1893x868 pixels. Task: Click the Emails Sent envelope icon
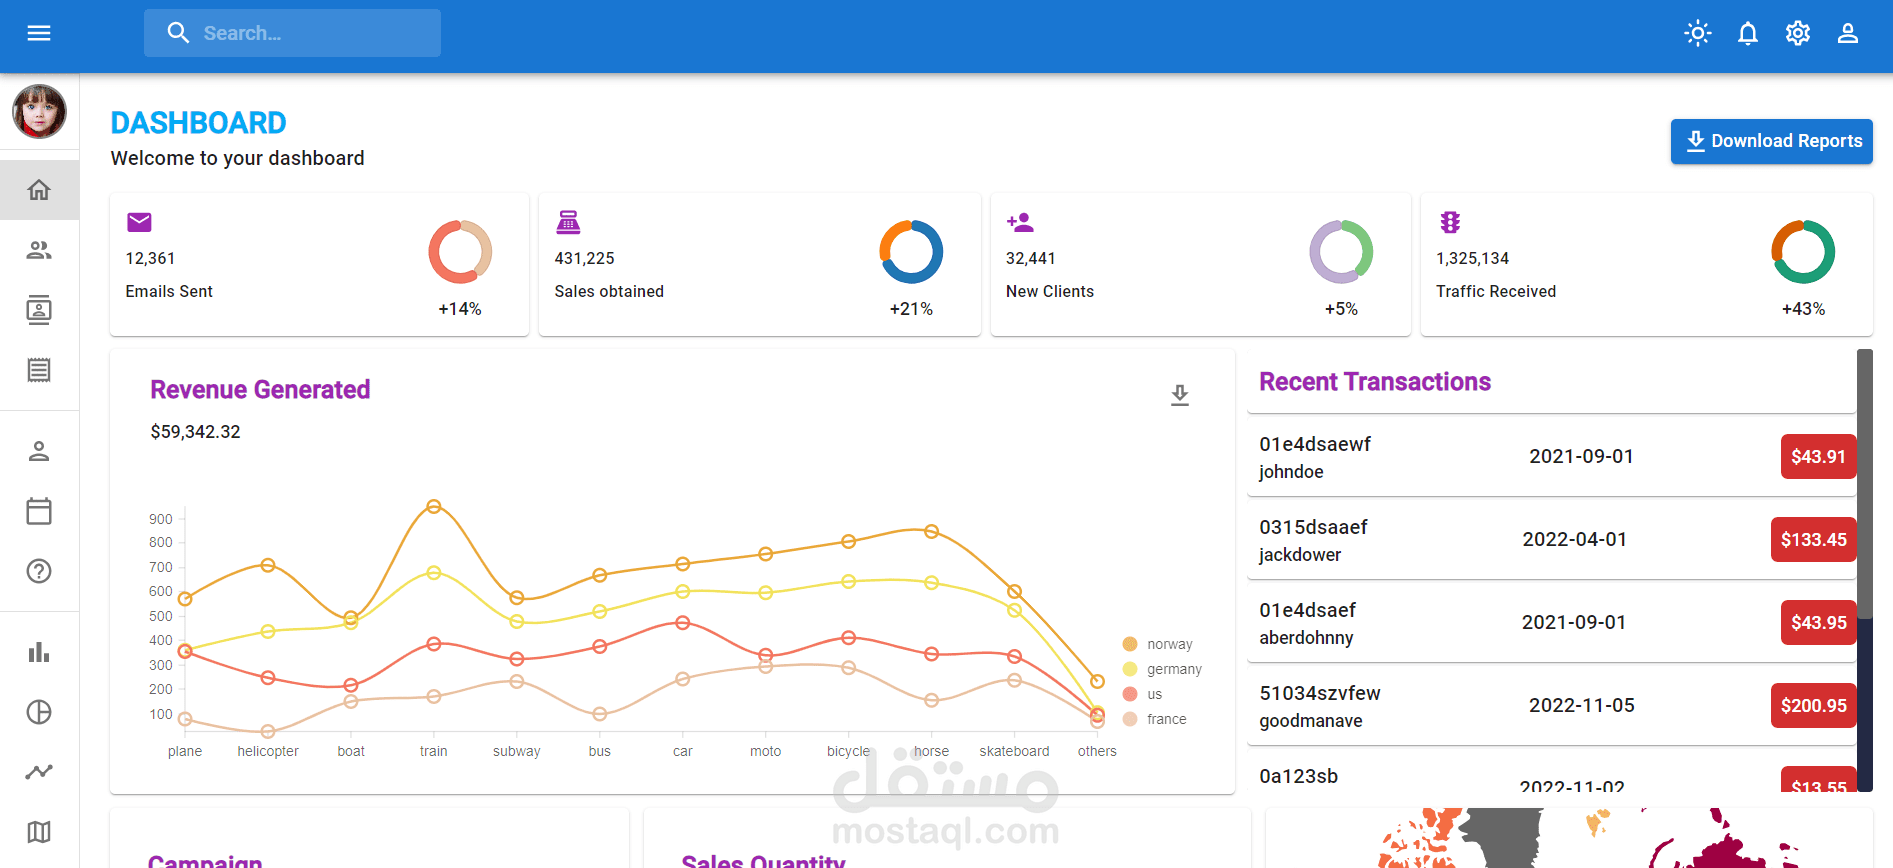point(140,222)
